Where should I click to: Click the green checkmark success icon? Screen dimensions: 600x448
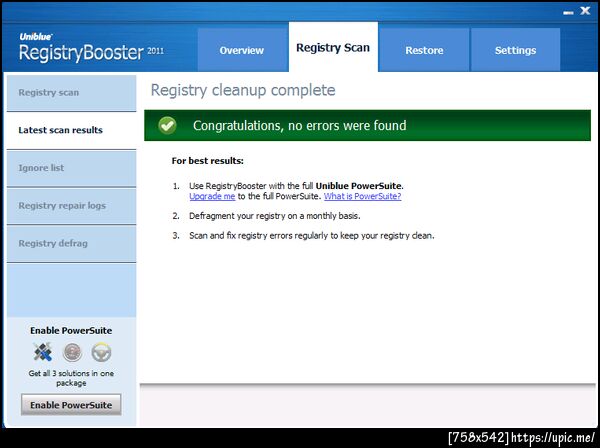click(x=167, y=125)
